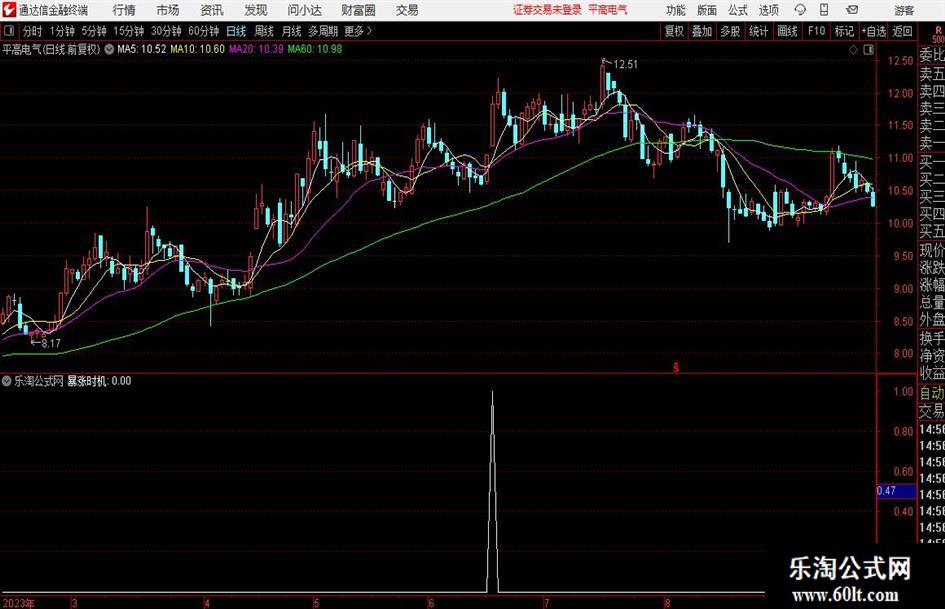Click the customer service headset icon
The height and width of the screenshot is (609, 945).
tap(800, 10)
